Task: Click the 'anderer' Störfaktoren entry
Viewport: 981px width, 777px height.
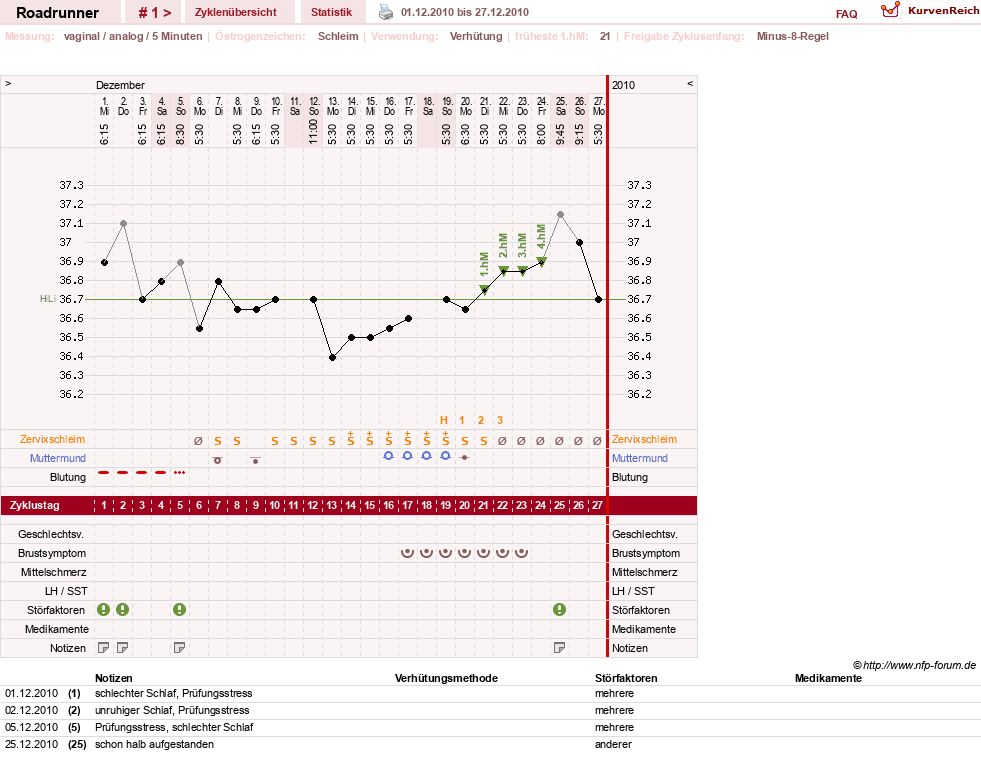Action: pyautogui.click(x=613, y=744)
